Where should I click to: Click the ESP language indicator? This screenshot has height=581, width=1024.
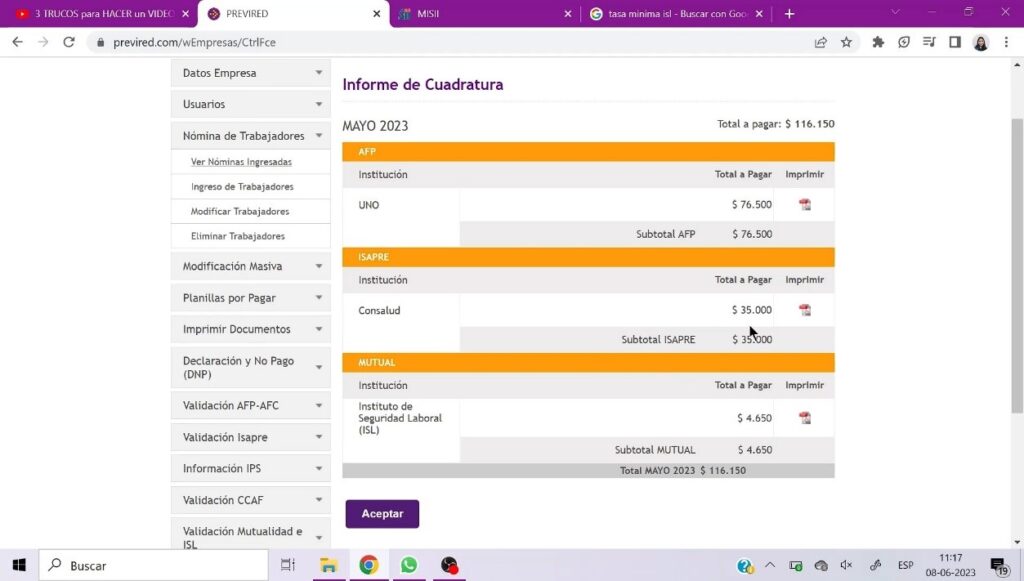click(905, 565)
